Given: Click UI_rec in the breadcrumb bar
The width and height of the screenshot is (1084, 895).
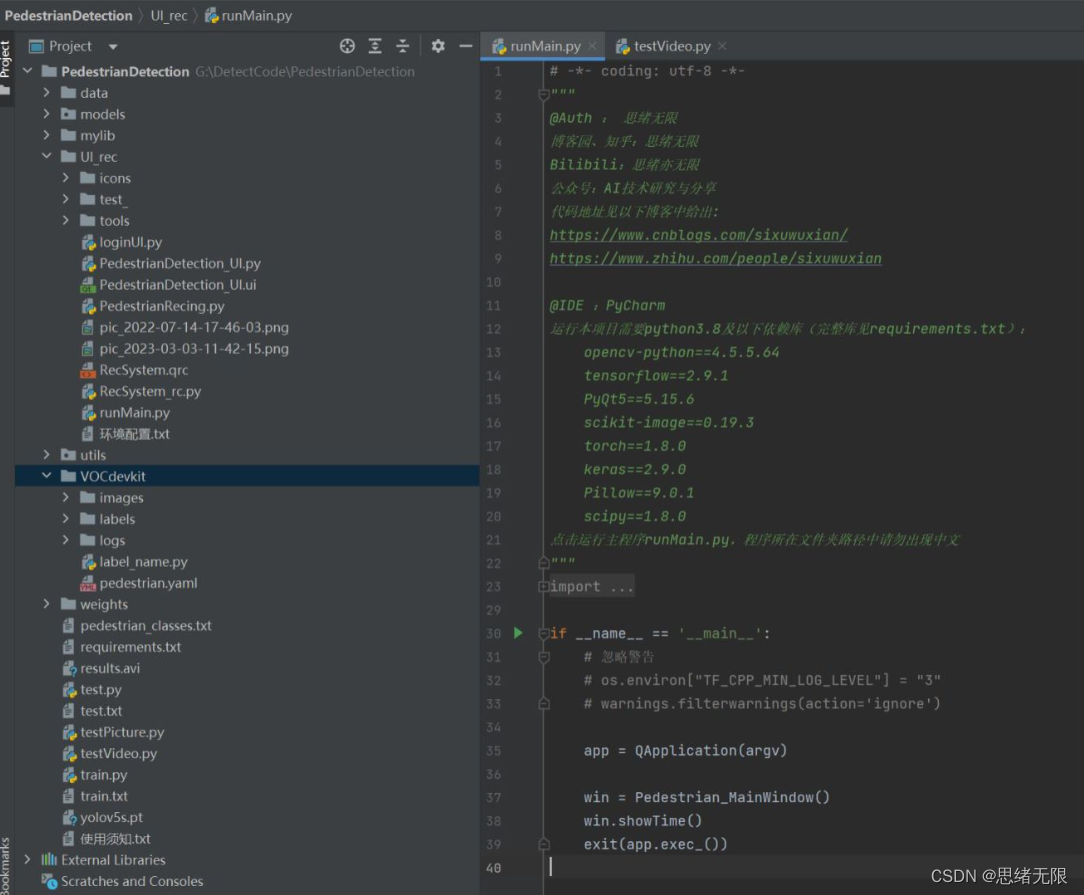Looking at the screenshot, I should pos(169,15).
